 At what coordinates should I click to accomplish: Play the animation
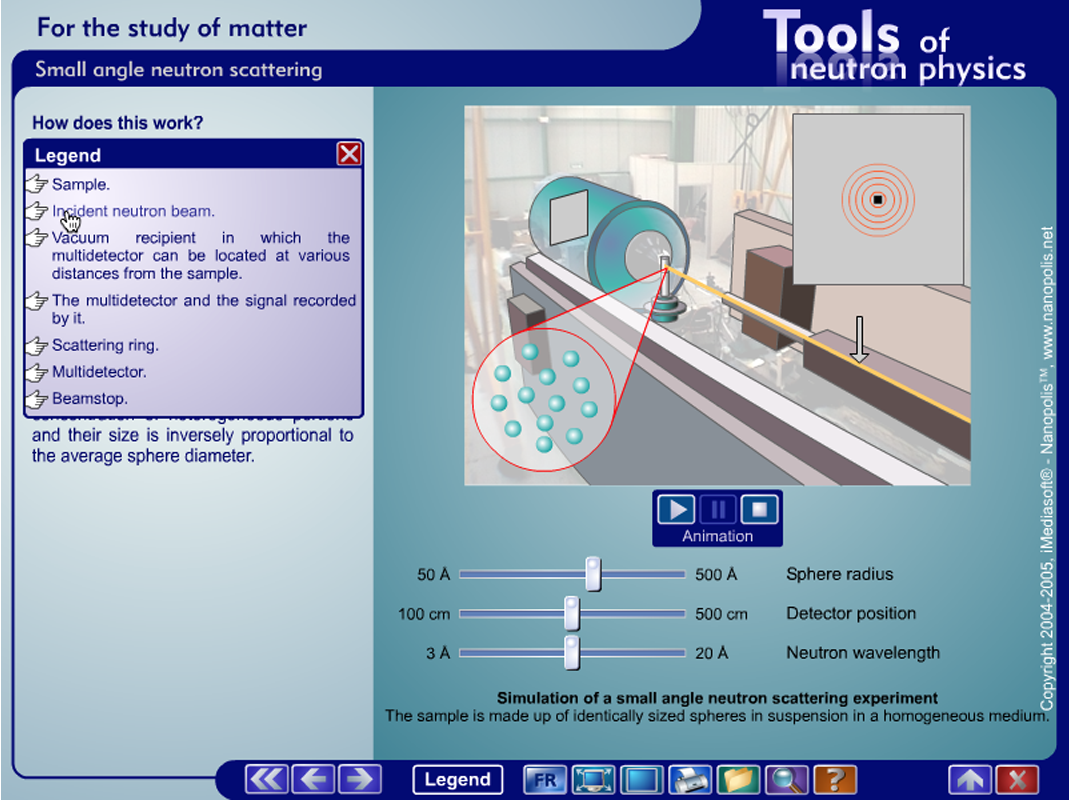[x=676, y=509]
